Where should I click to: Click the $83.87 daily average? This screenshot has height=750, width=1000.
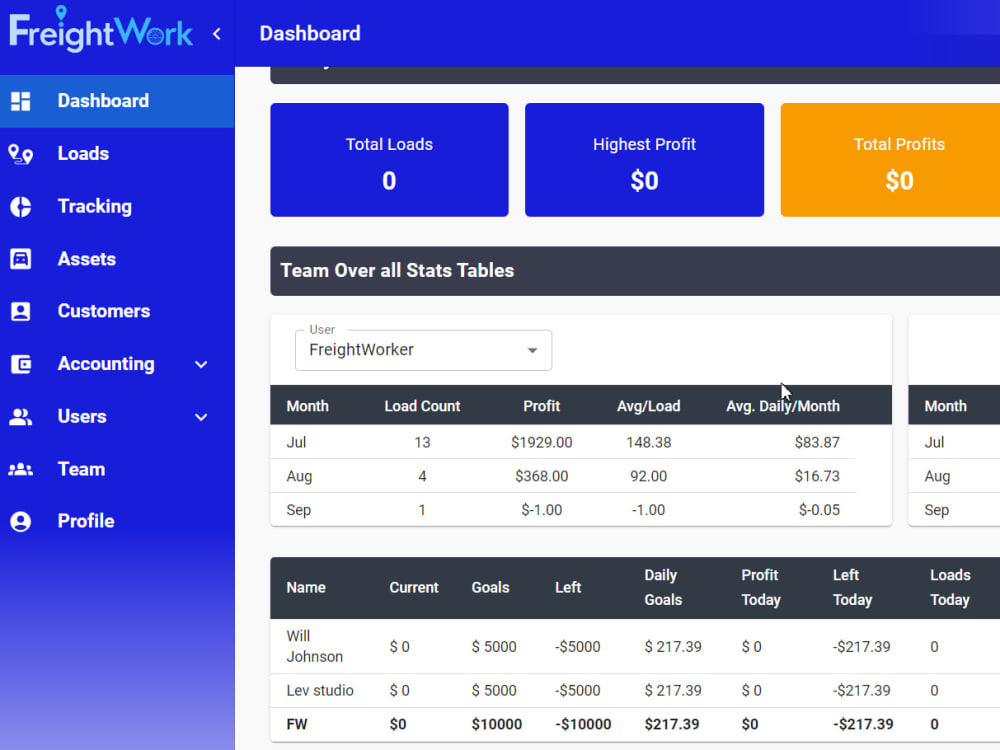click(817, 443)
